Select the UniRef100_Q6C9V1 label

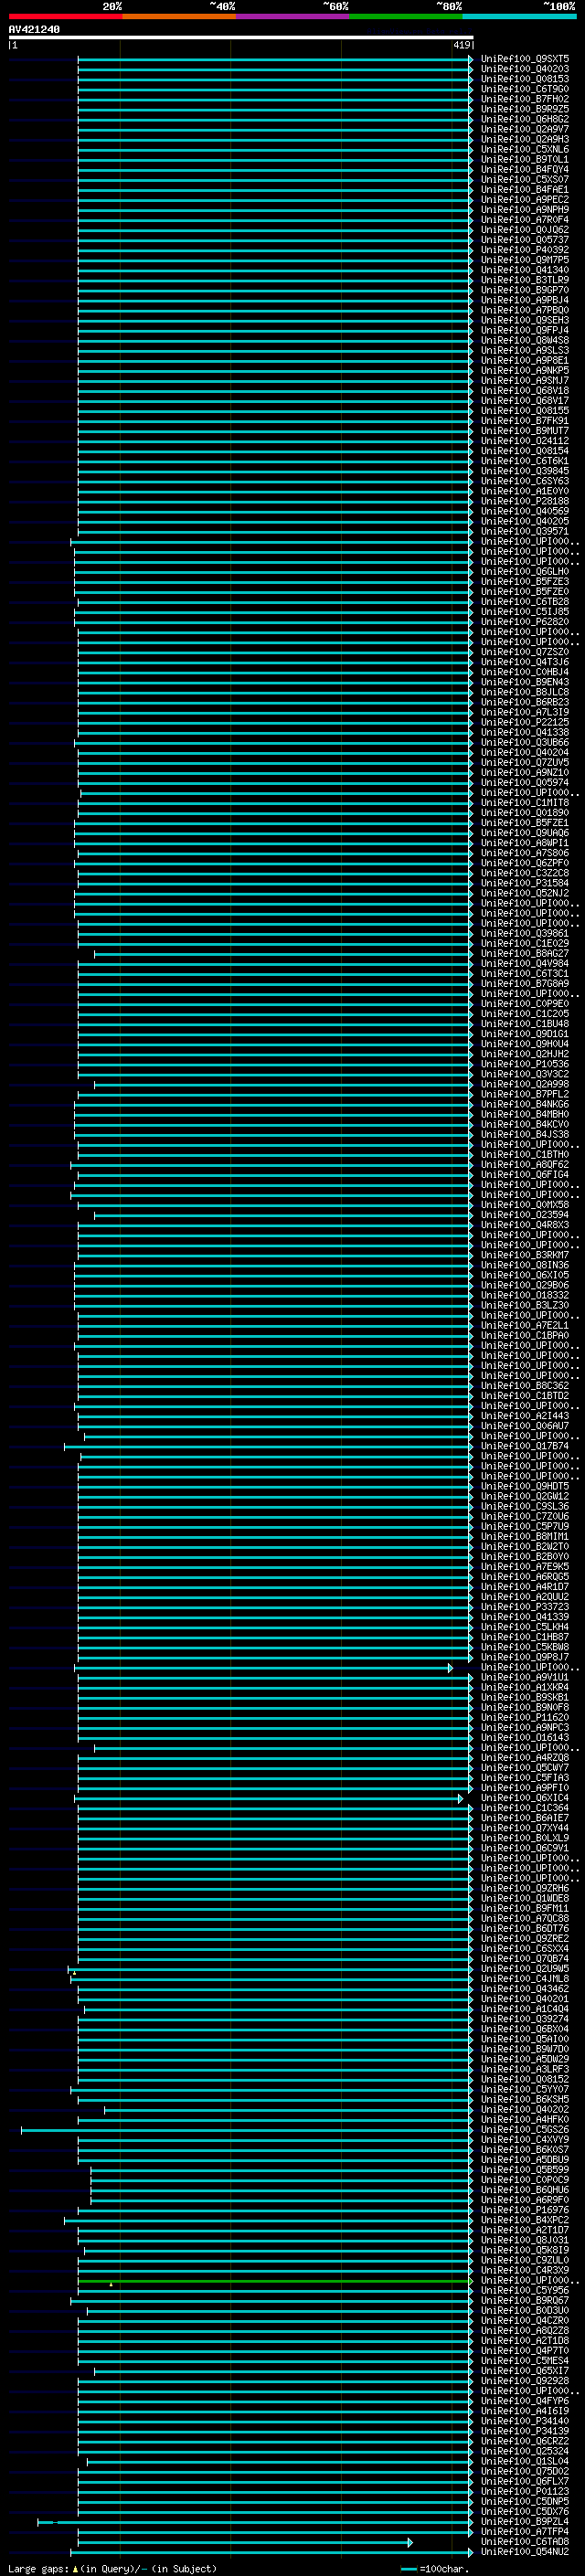pyautogui.click(x=525, y=1848)
